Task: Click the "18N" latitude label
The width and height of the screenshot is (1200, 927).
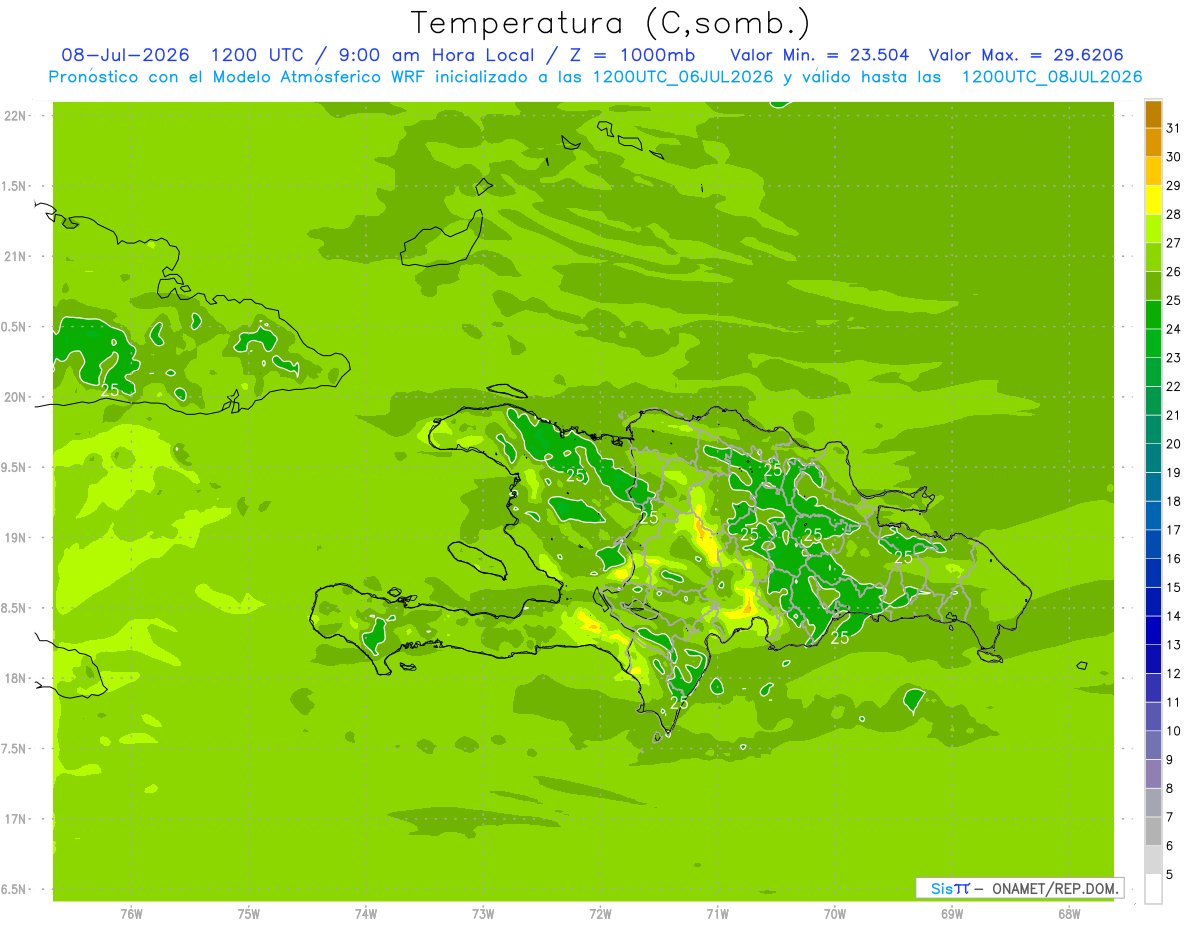Action: (x=14, y=678)
